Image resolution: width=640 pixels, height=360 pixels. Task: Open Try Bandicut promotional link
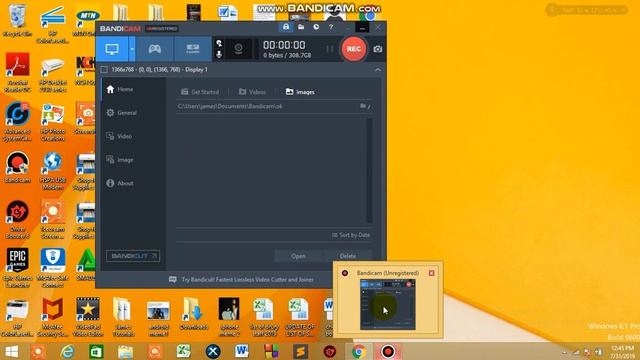(241, 280)
